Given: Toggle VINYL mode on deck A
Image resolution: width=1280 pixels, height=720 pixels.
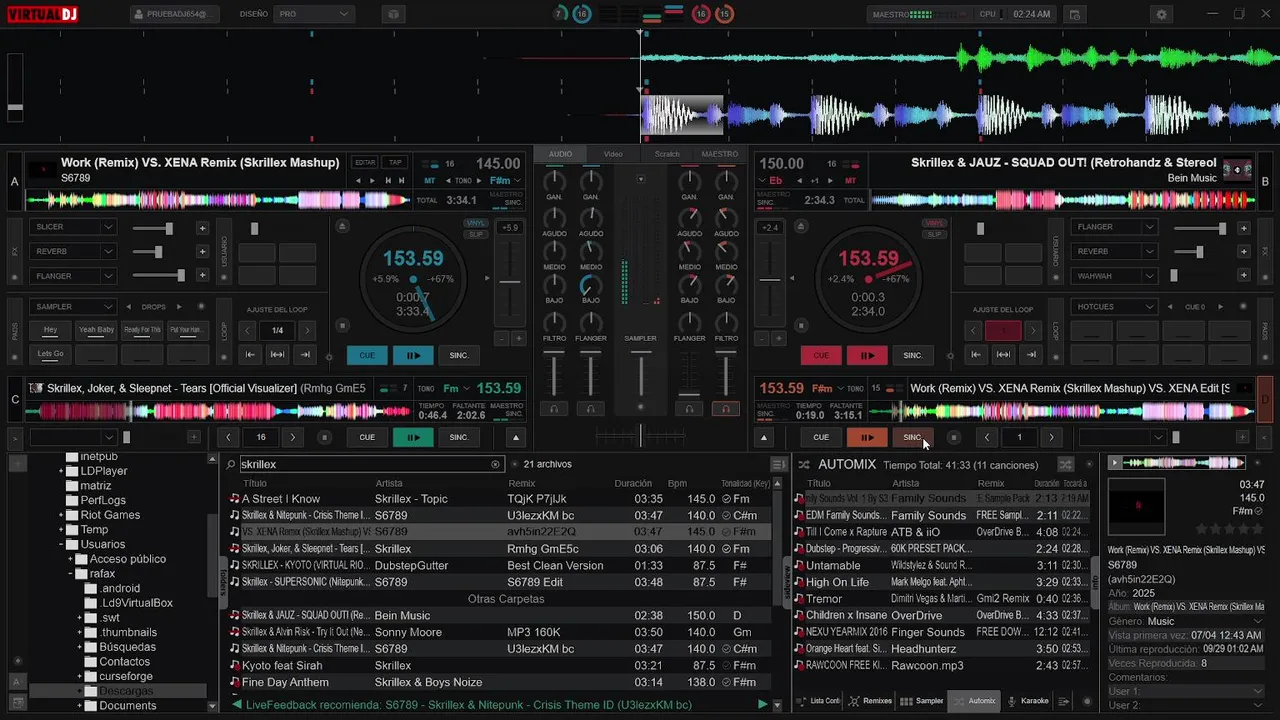Looking at the screenshot, I should (476, 223).
